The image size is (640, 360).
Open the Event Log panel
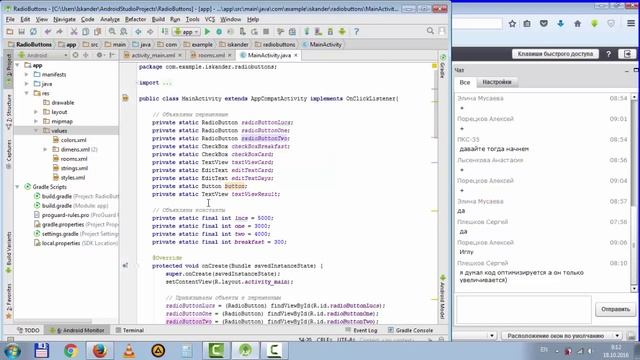(361, 330)
